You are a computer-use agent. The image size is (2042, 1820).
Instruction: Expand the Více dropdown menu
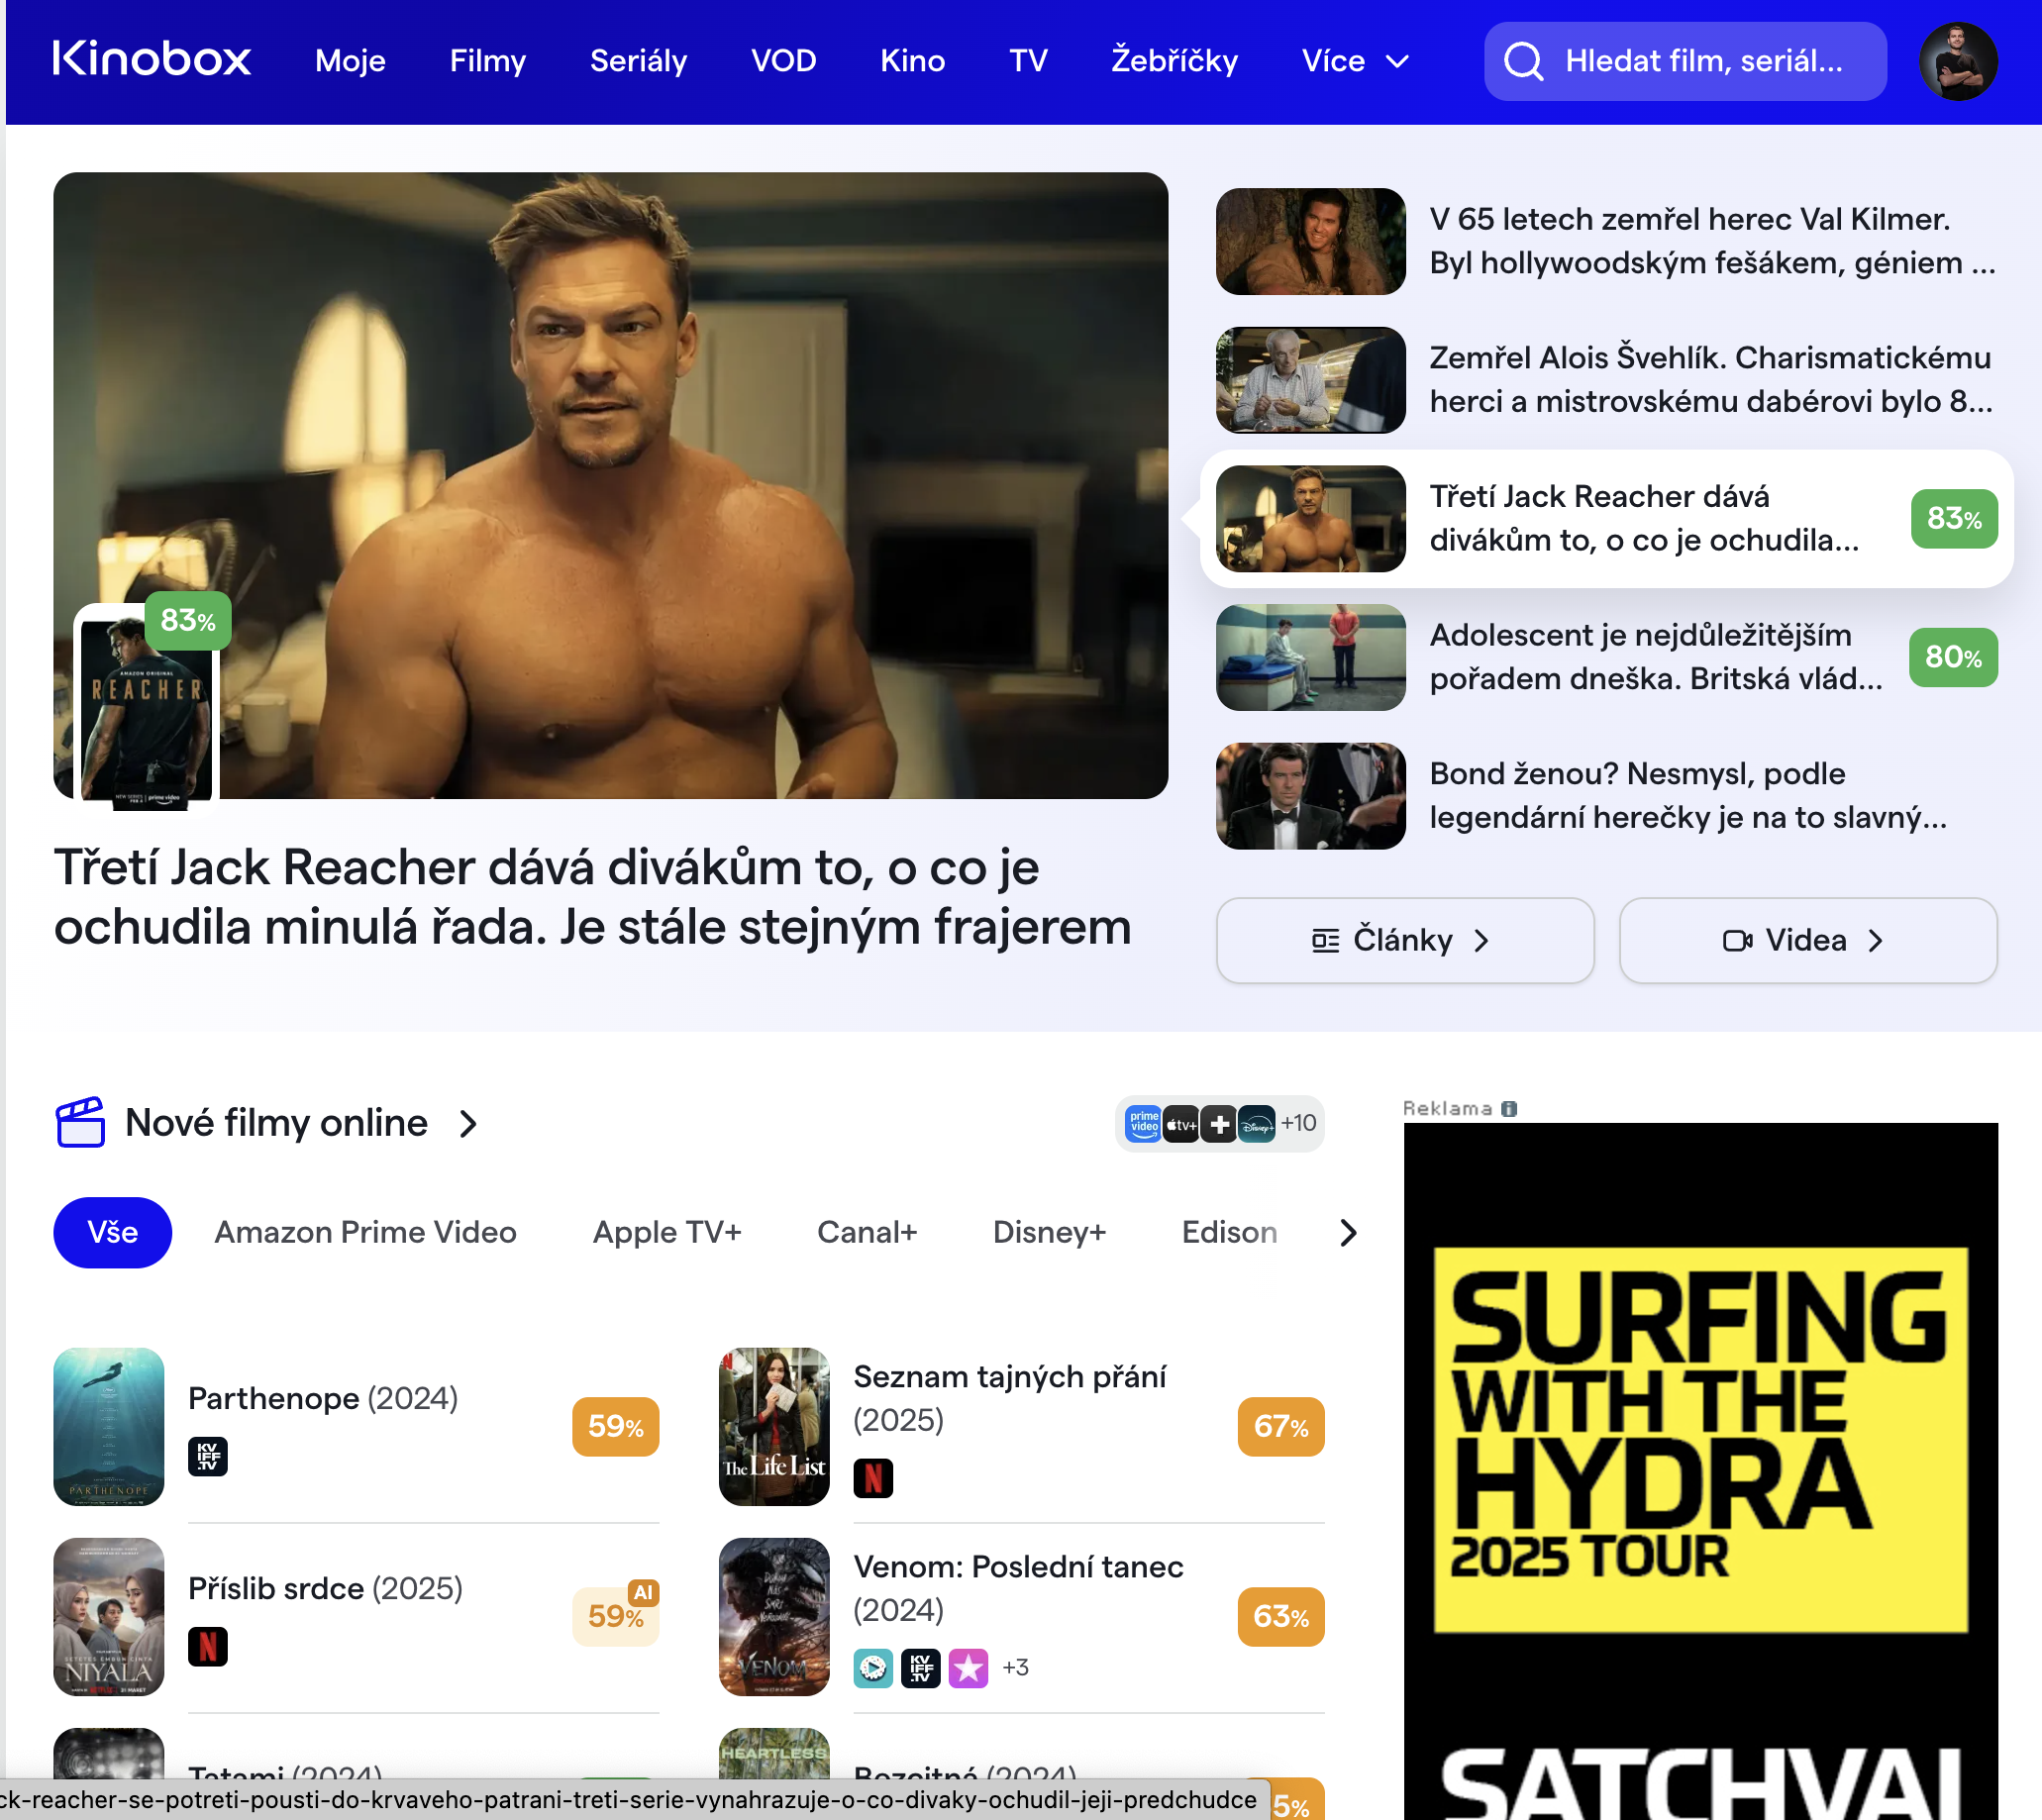pyautogui.click(x=1355, y=61)
